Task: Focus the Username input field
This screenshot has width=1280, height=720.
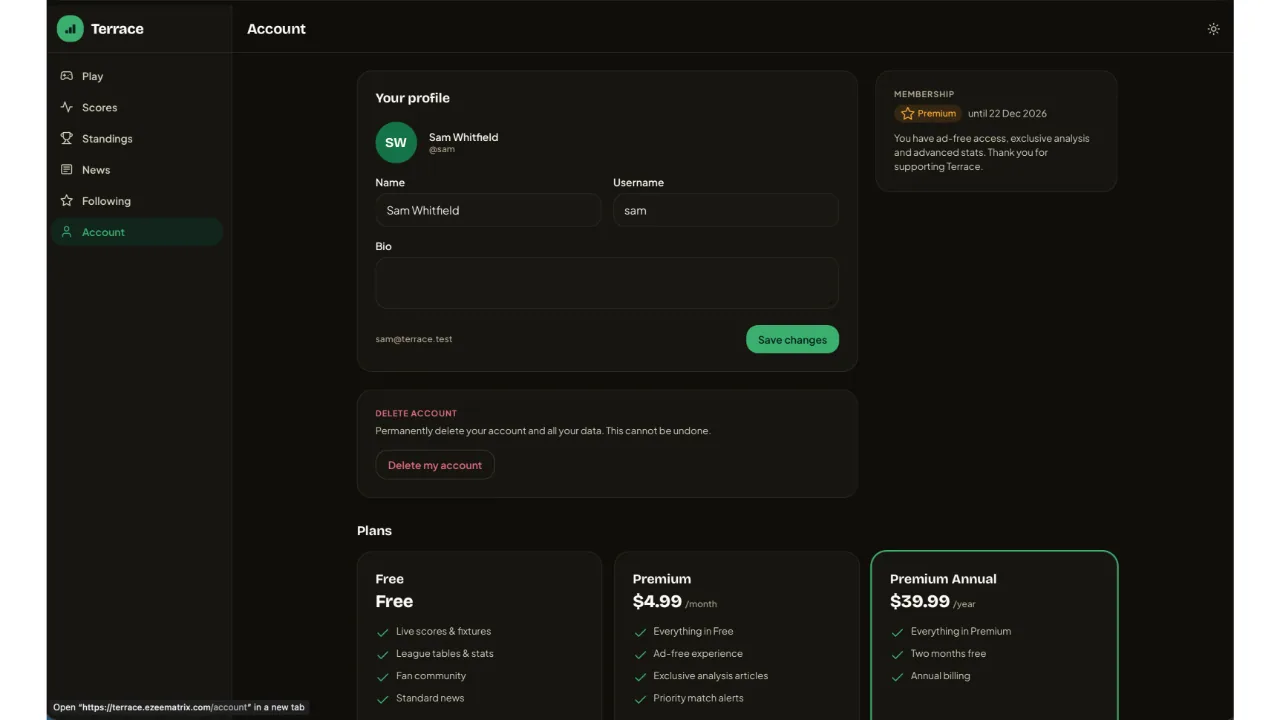Action: tap(726, 211)
